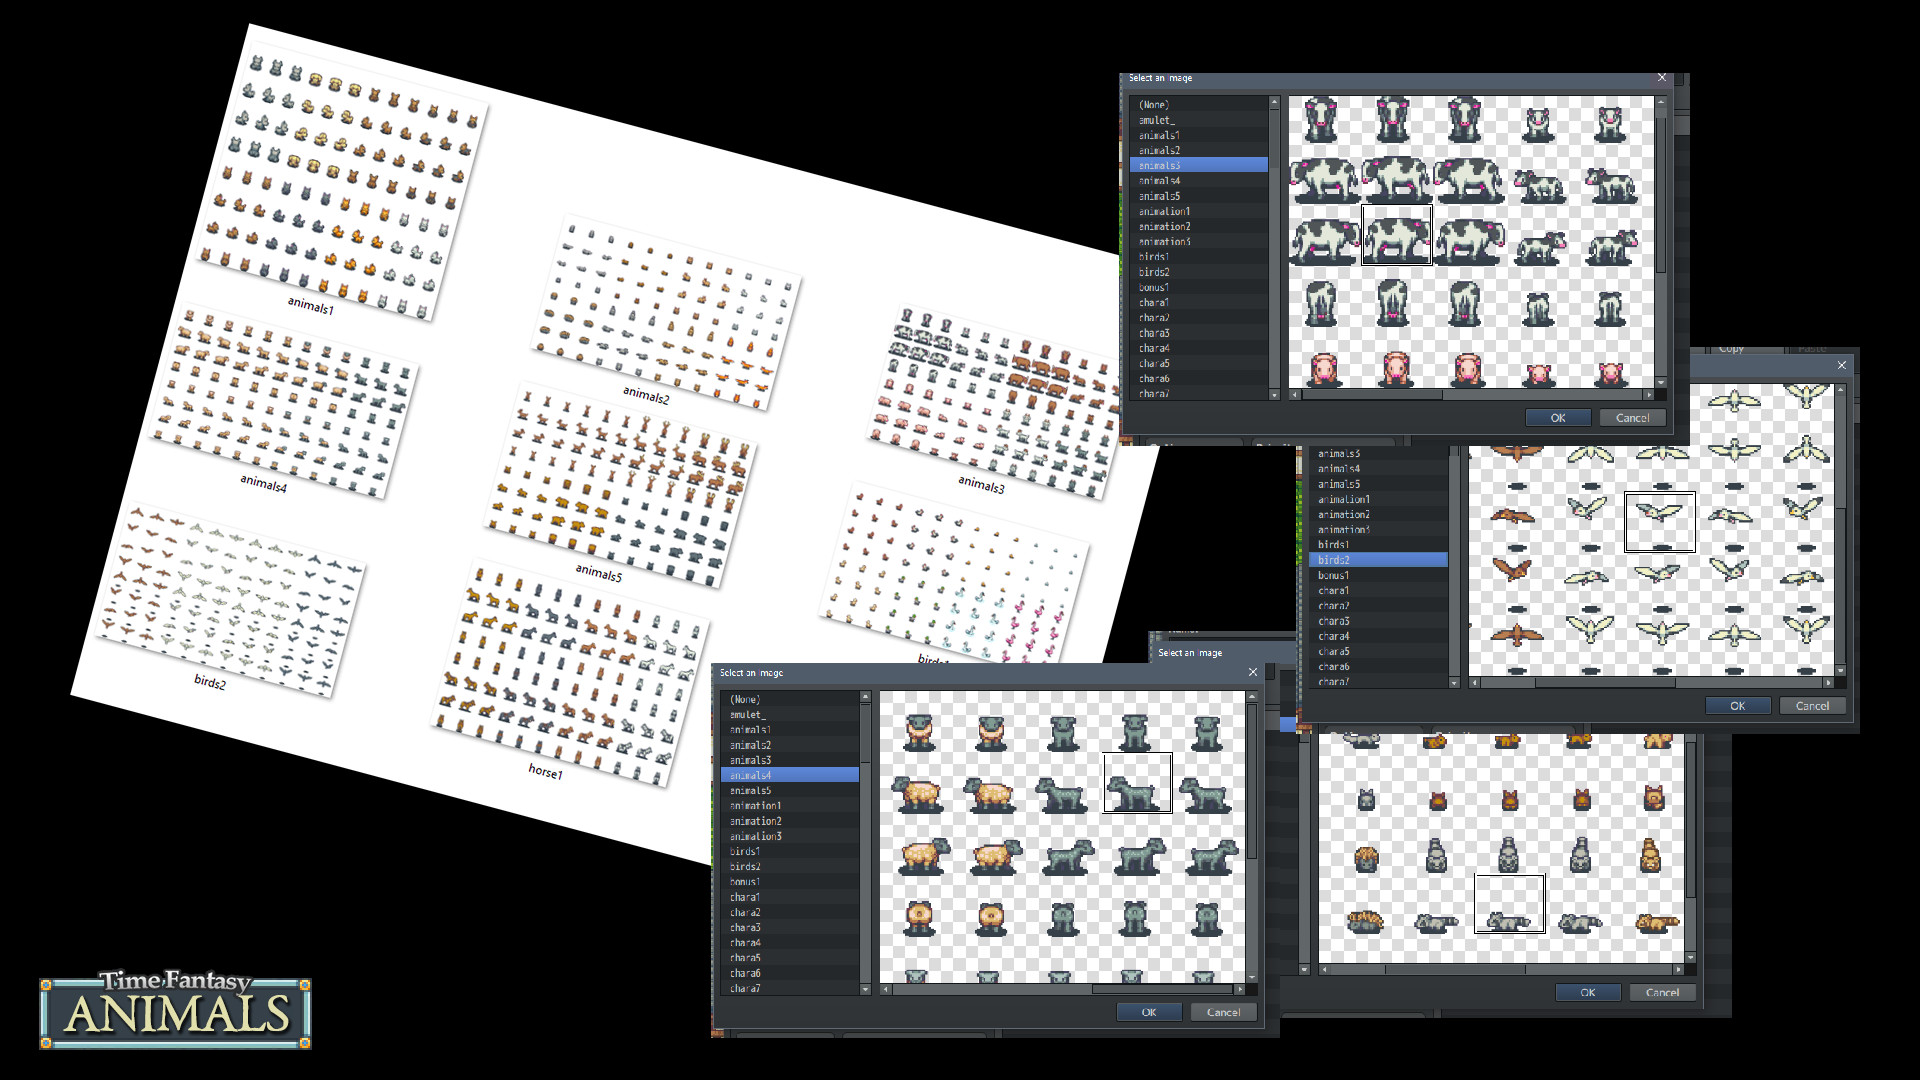Cancel the birds2 image selection dialog
The height and width of the screenshot is (1080, 1920).
1812,705
